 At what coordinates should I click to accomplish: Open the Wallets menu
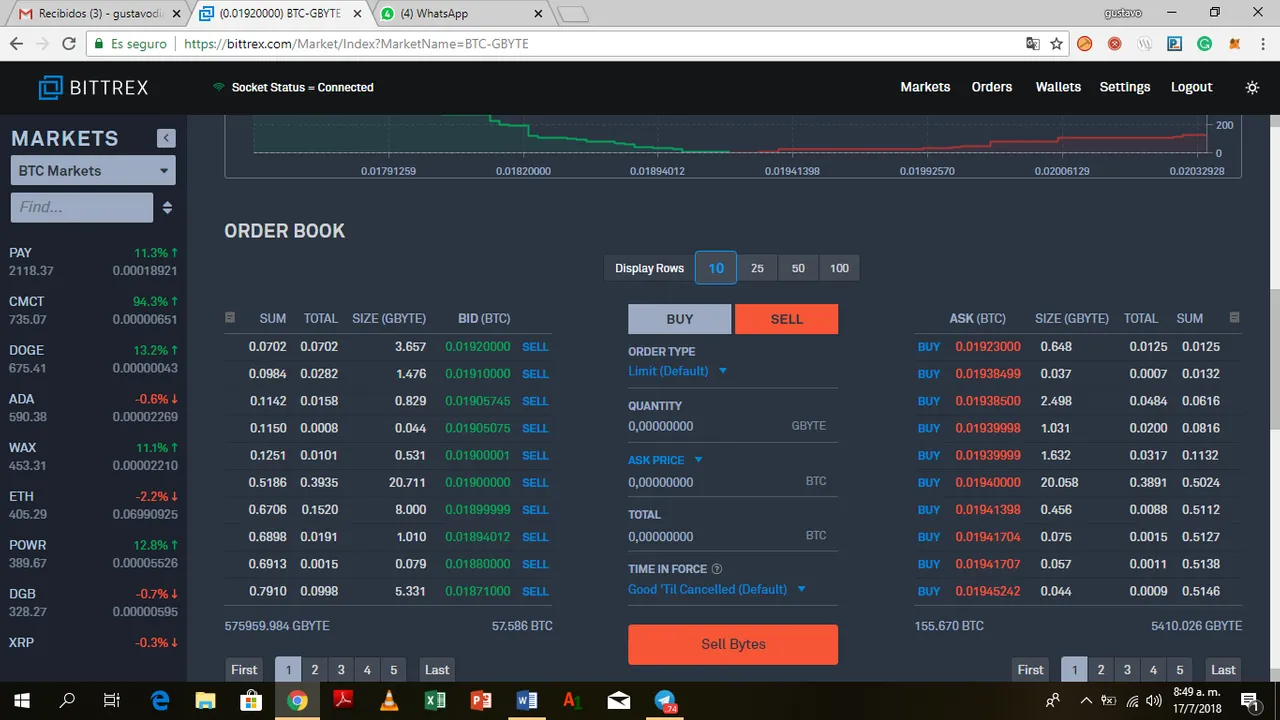tap(1058, 87)
